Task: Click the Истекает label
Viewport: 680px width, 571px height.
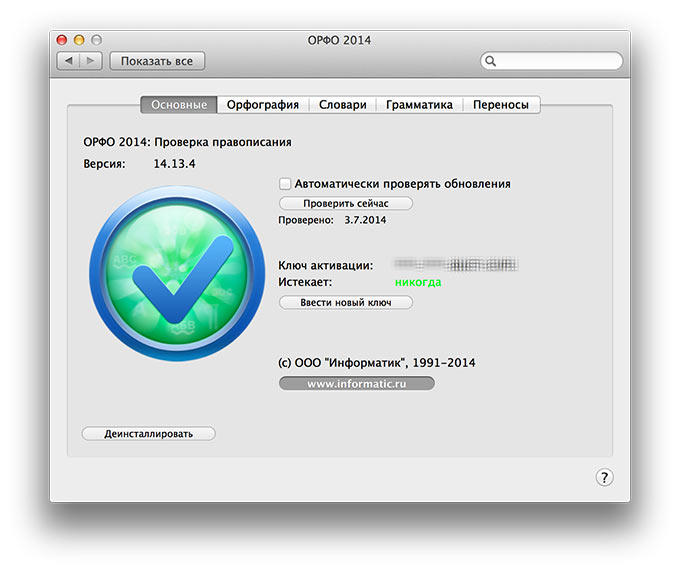Action: tap(305, 282)
